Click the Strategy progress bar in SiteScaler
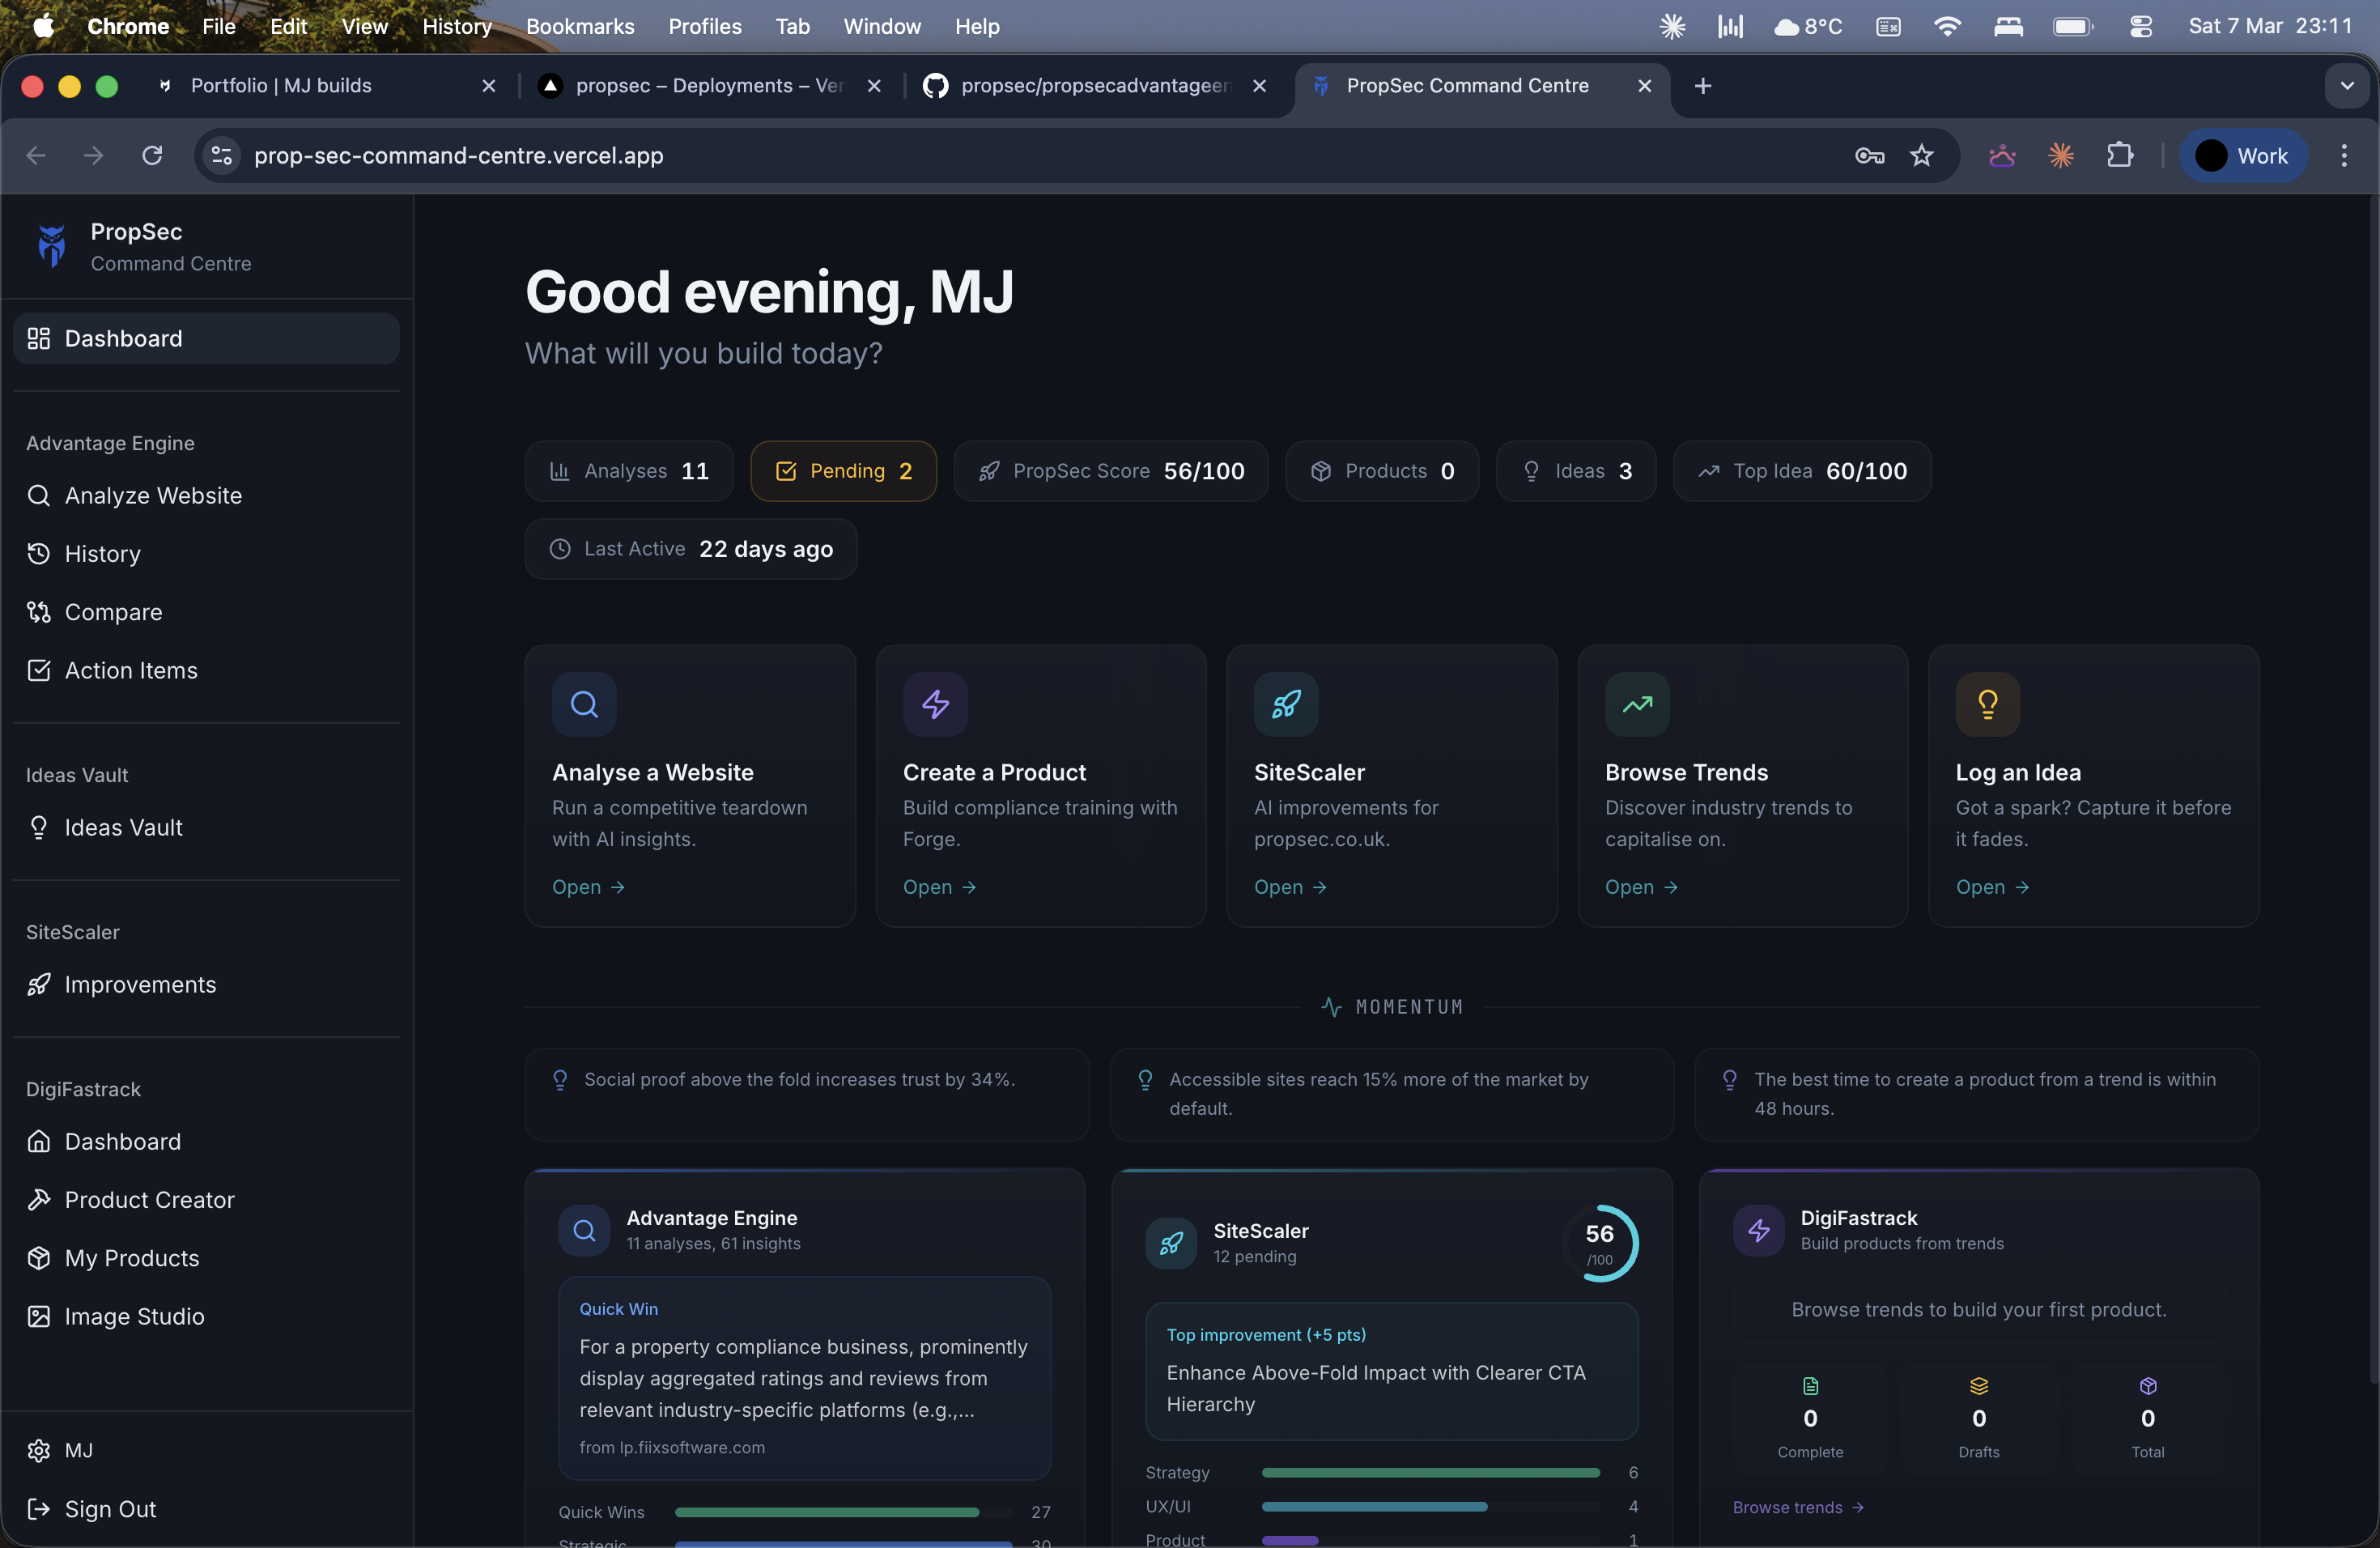 1430,1472
